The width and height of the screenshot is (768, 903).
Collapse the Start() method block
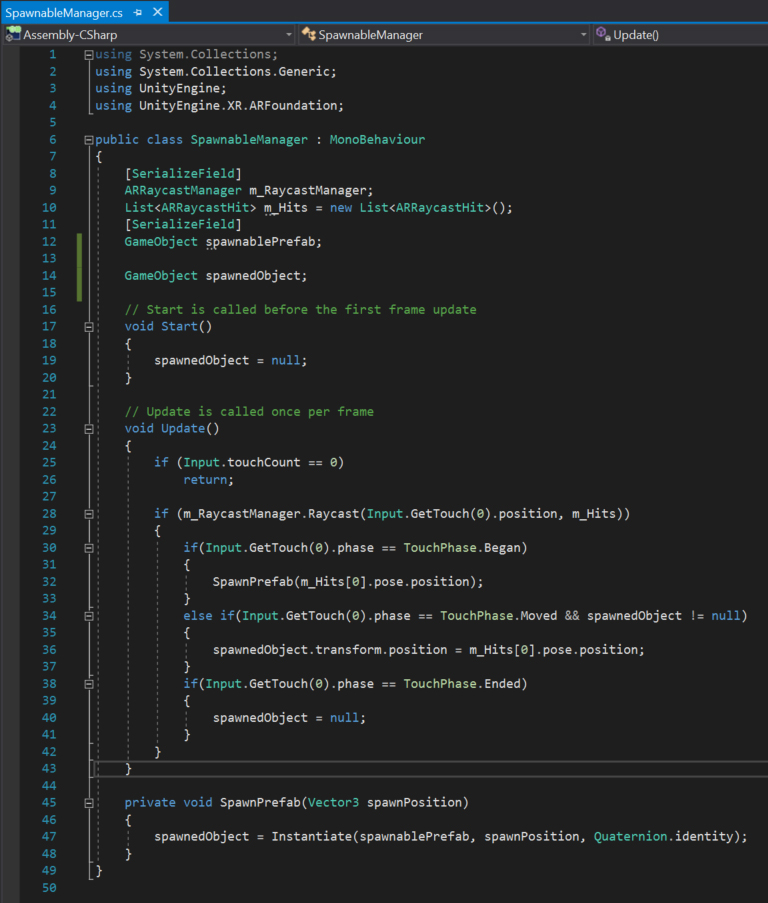click(89, 327)
